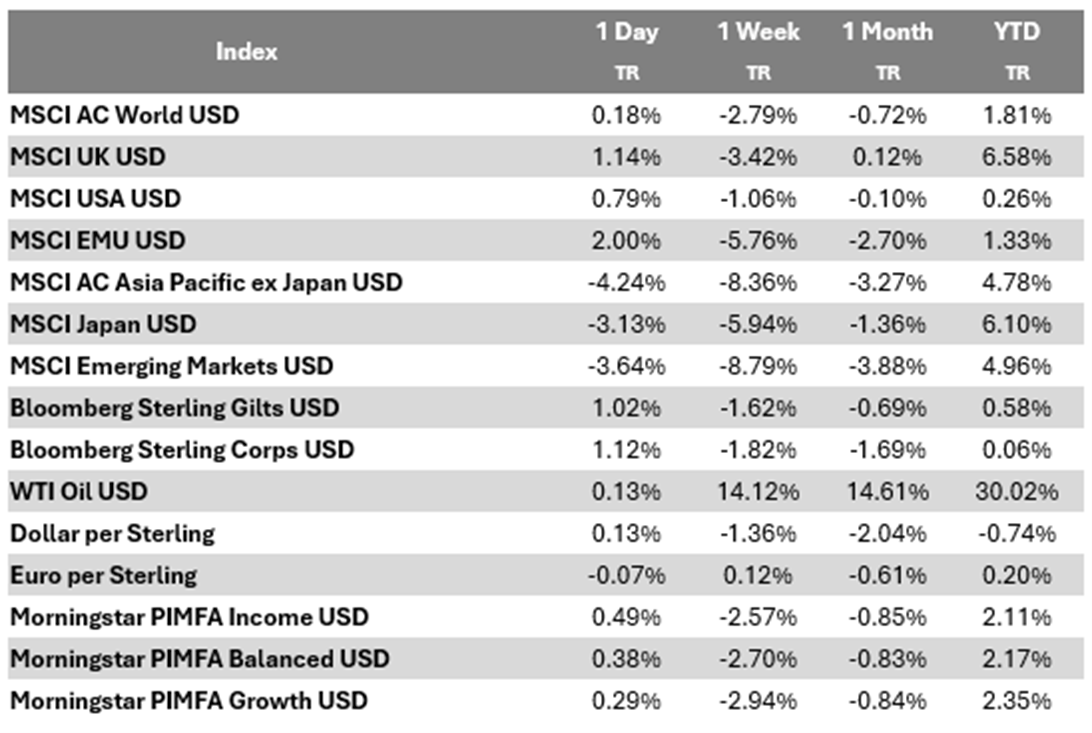Select the Euro per Sterling label
The height and width of the screenshot is (733, 1092).
[104, 576]
